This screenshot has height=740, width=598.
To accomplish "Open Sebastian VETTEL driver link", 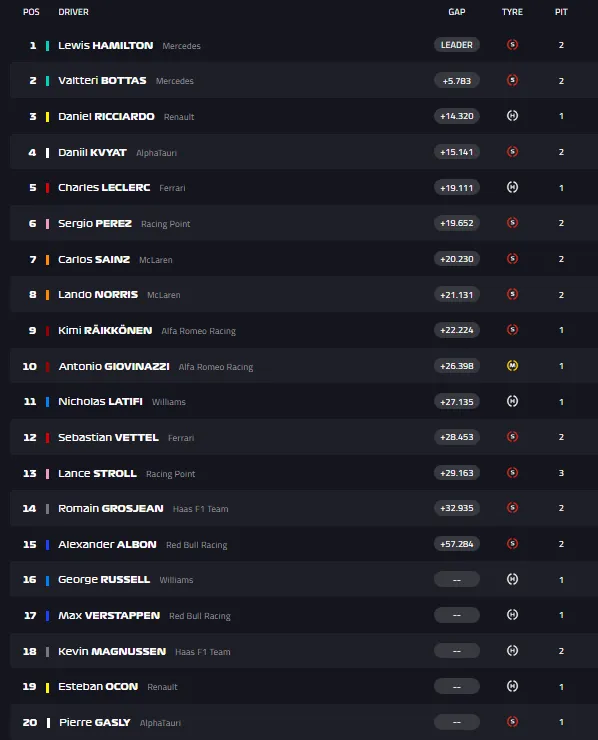I will coord(108,437).
